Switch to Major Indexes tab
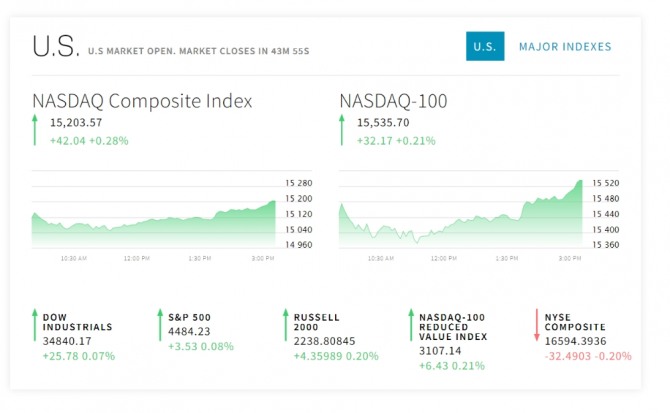670x413 pixels. [565, 47]
